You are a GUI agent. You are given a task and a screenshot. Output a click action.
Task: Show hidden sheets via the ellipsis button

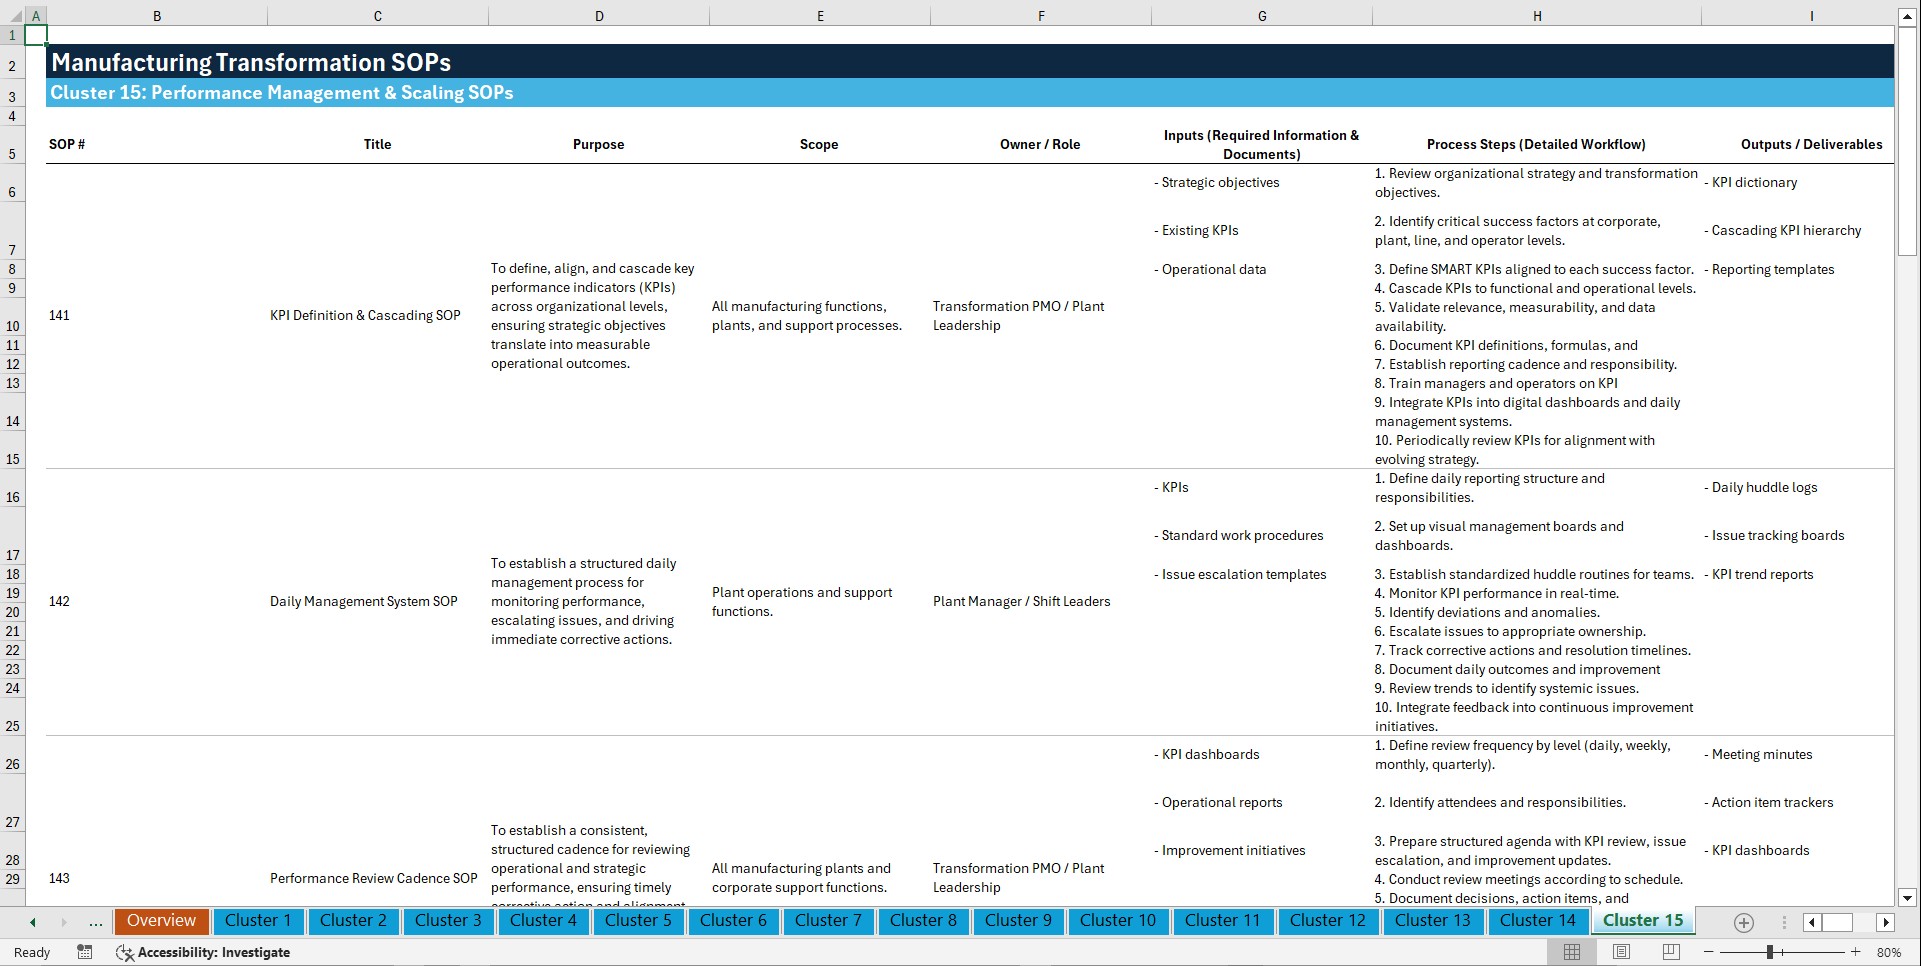coord(95,922)
